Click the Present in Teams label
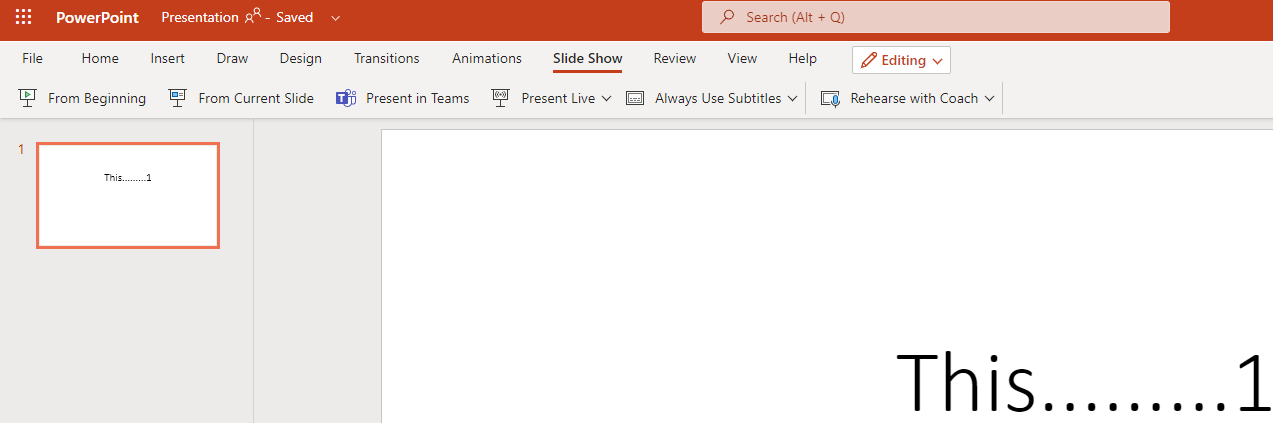Viewport: 1273px width, 423px height. click(x=418, y=98)
